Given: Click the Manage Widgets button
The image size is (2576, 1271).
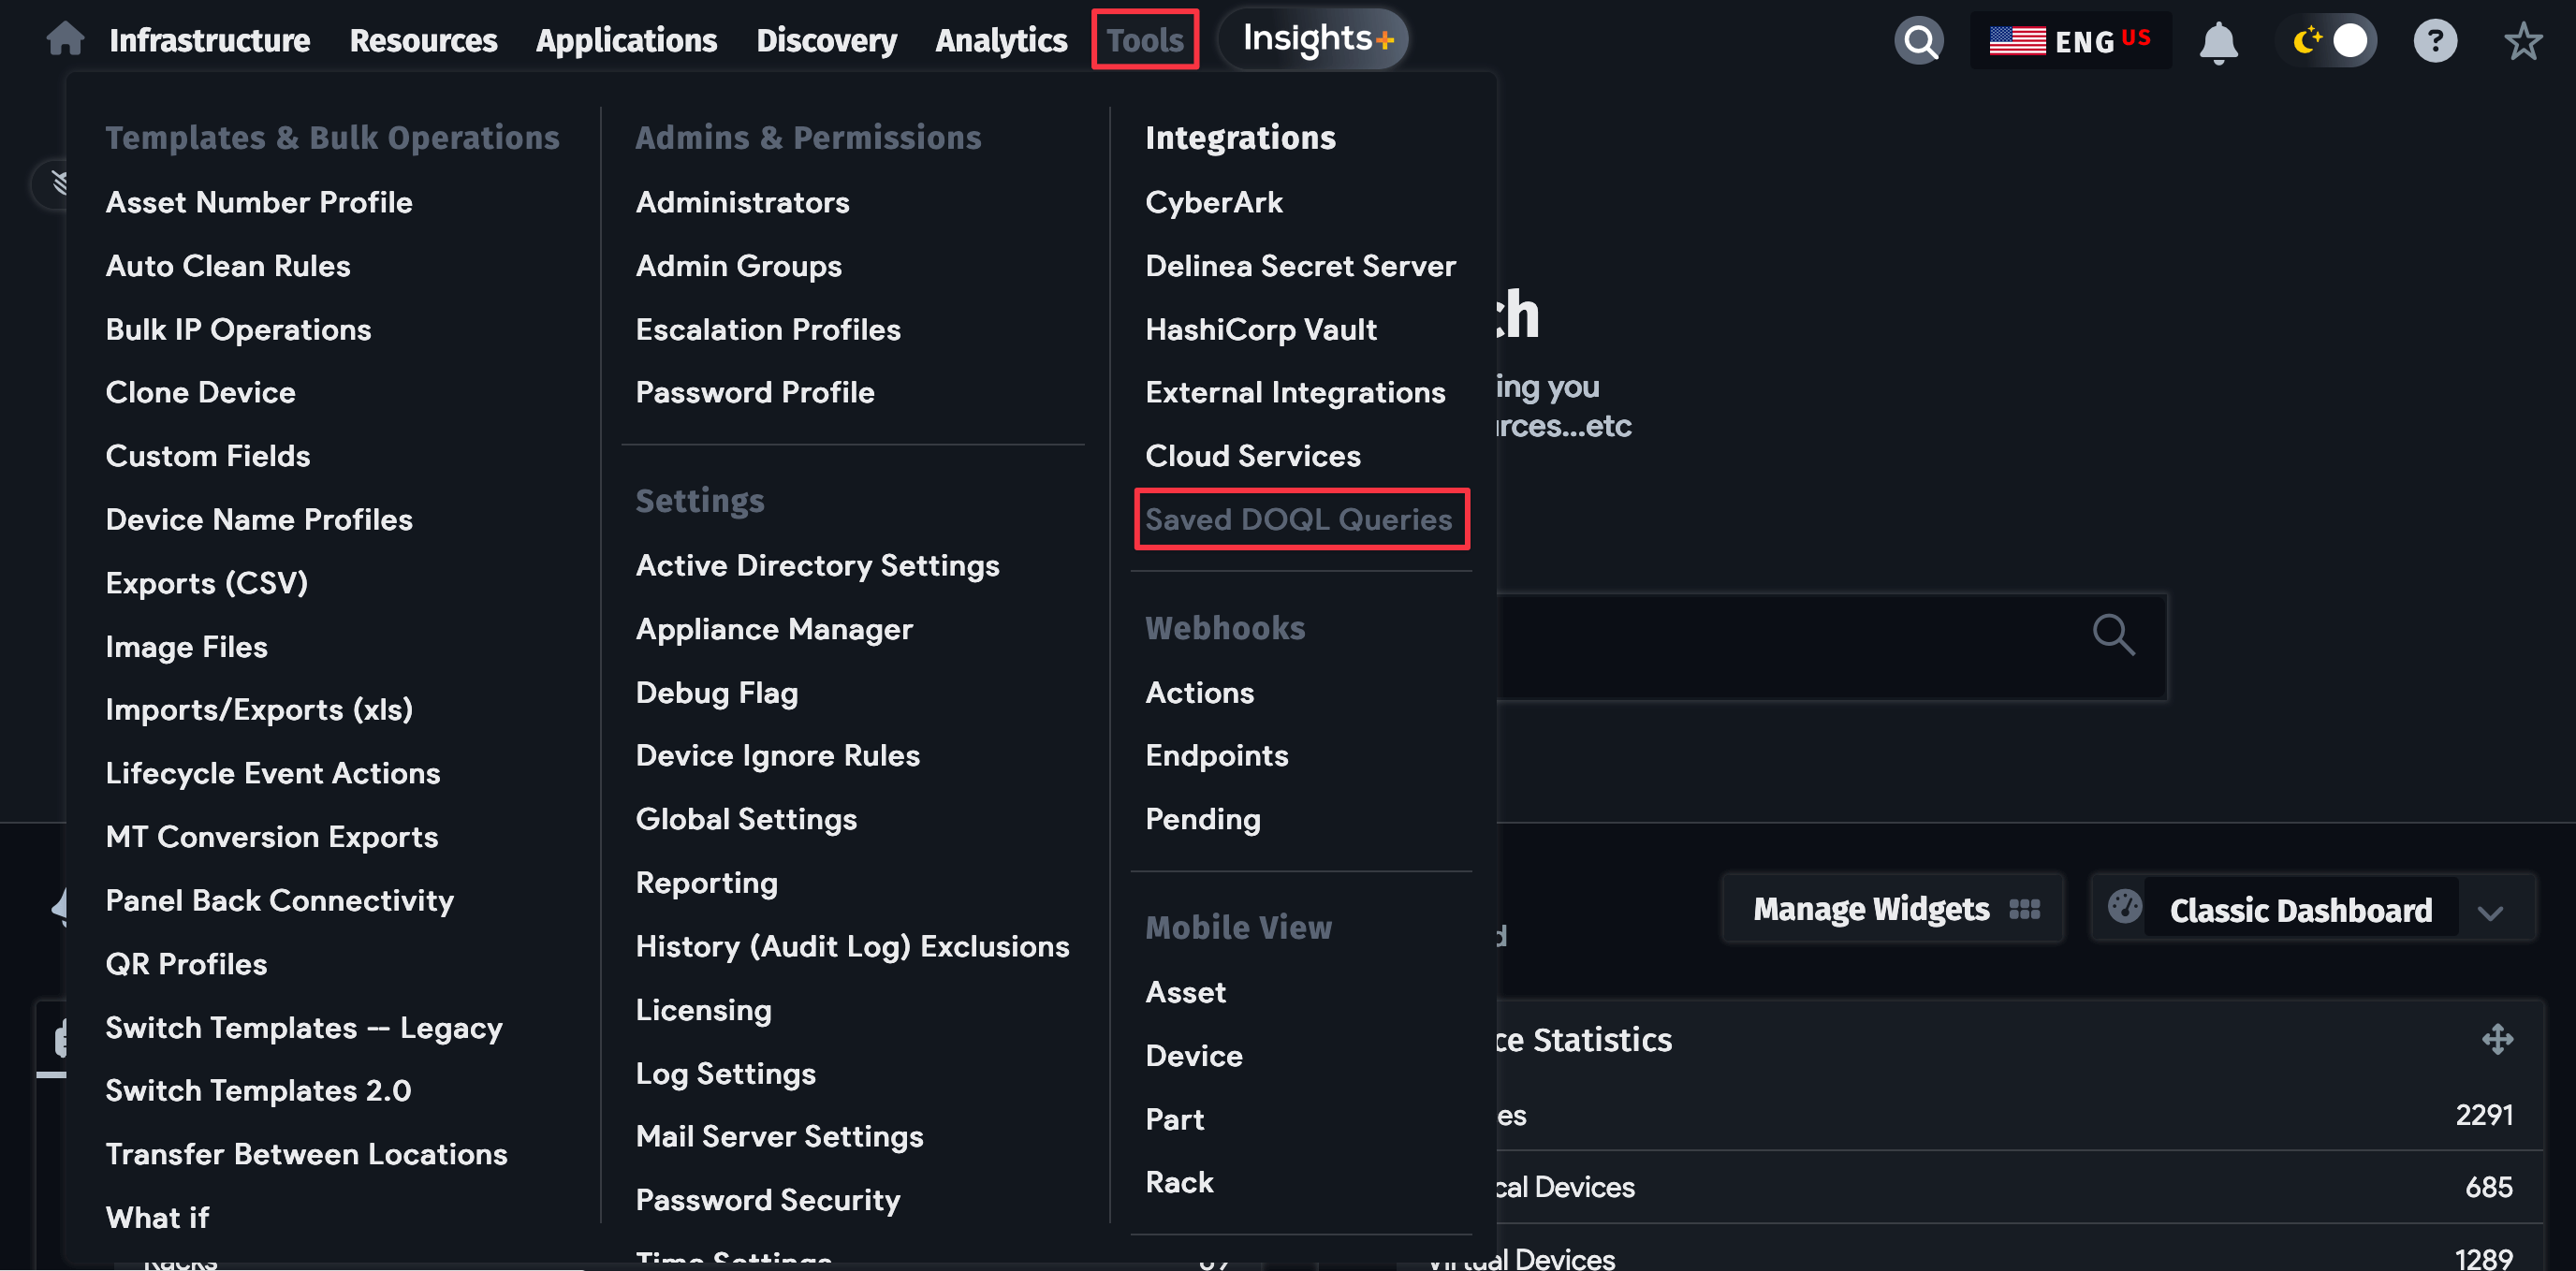Looking at the screenshot, I should click(1892, 908).
